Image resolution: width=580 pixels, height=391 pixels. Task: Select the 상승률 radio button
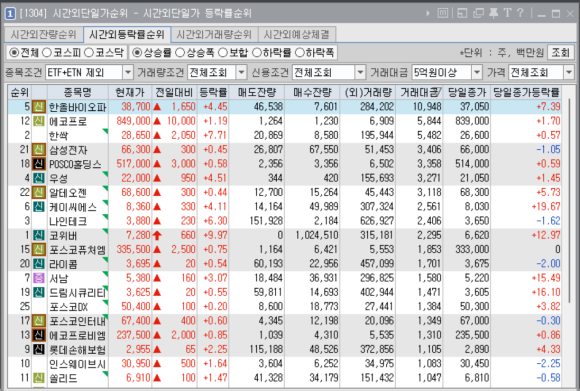137,53
